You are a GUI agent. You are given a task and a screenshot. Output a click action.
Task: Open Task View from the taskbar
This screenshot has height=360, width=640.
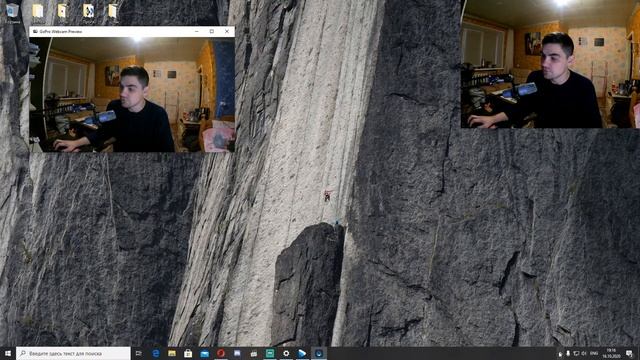click(139, 353)
